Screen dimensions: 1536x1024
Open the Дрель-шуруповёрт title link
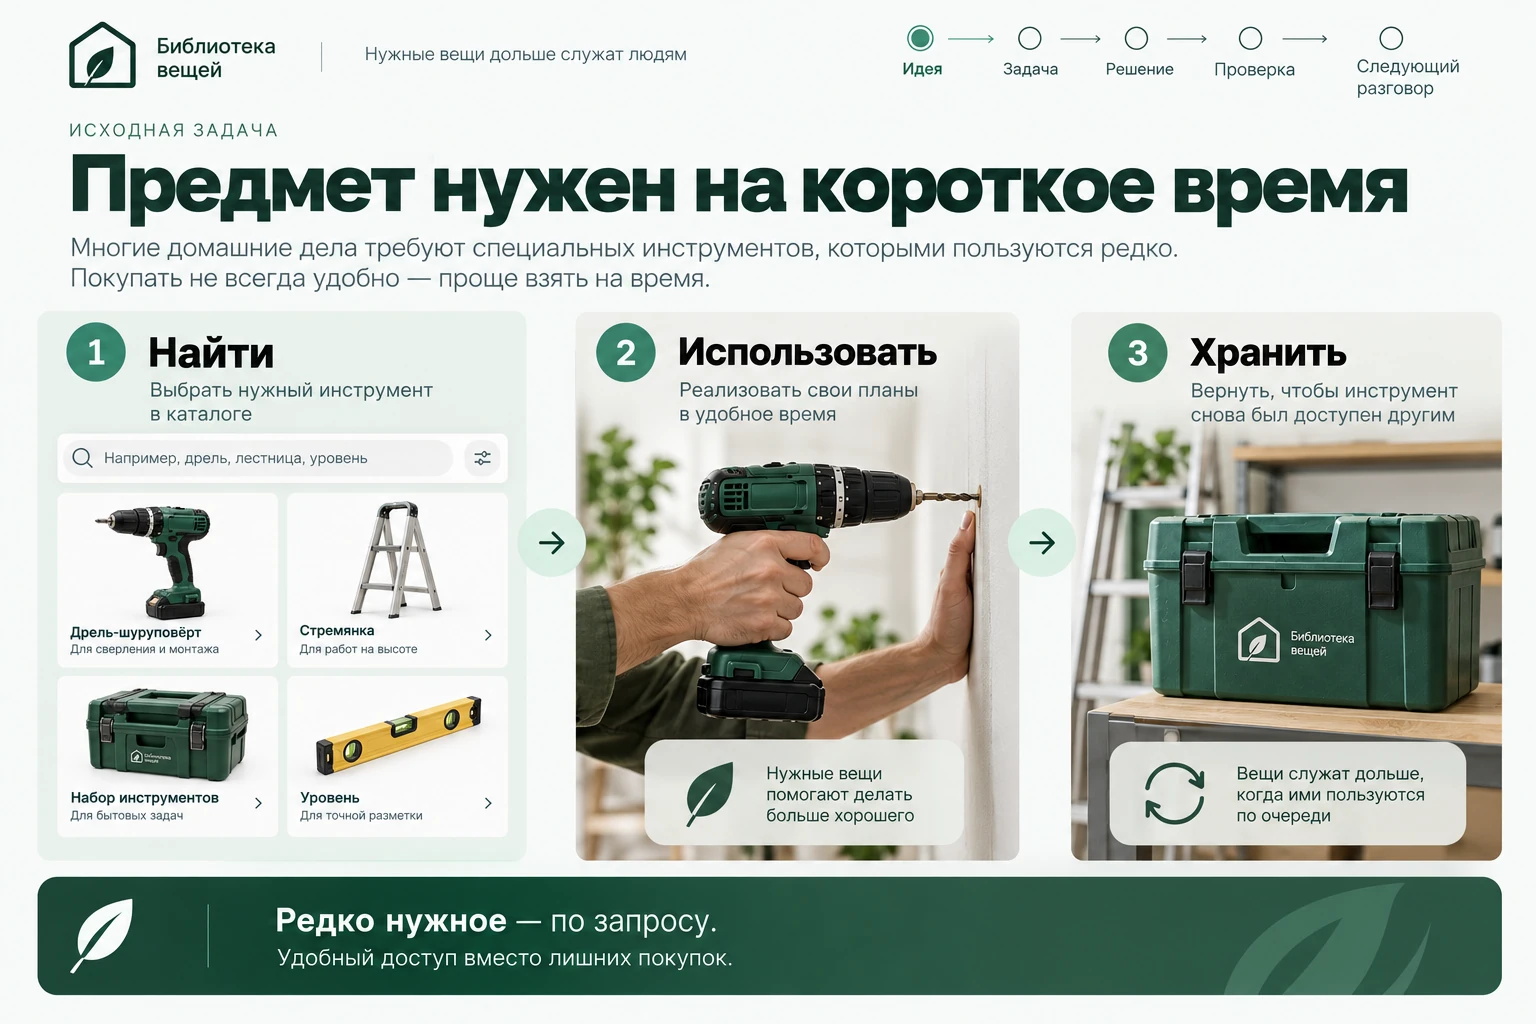click(135, 632)
